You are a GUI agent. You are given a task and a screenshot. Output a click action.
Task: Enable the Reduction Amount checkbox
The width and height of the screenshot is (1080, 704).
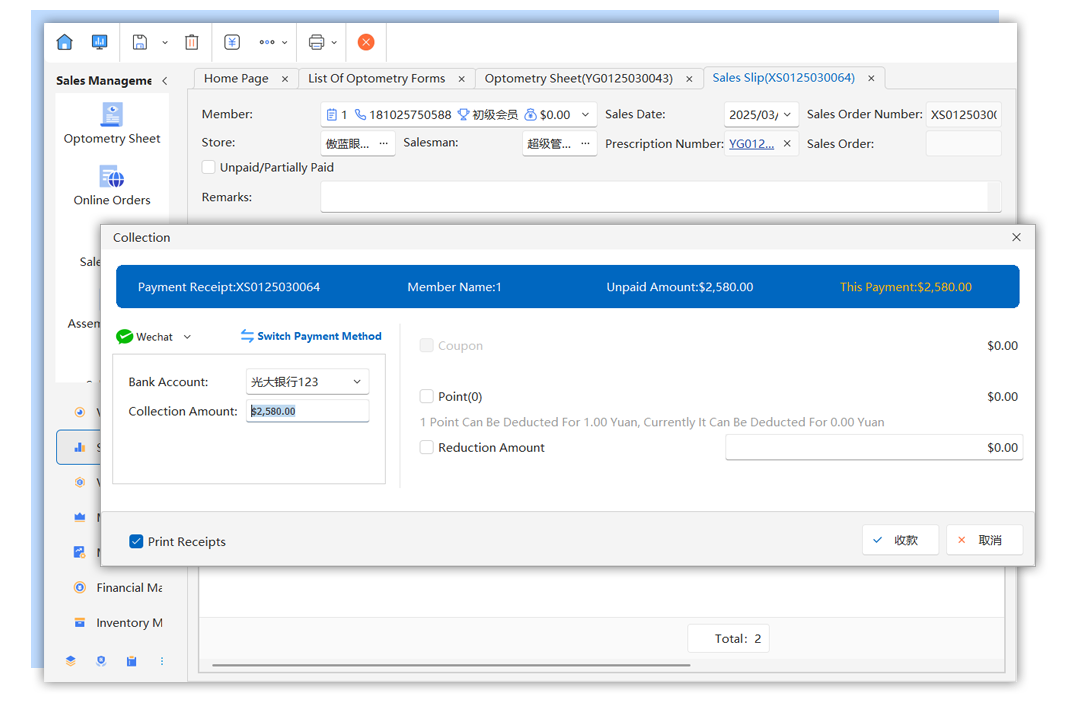click(x=427, y=448)
